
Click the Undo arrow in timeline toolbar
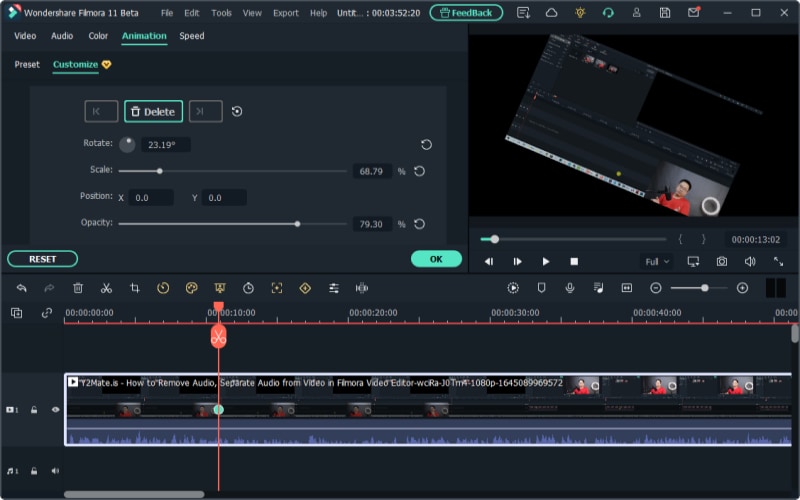coord(21,288)
